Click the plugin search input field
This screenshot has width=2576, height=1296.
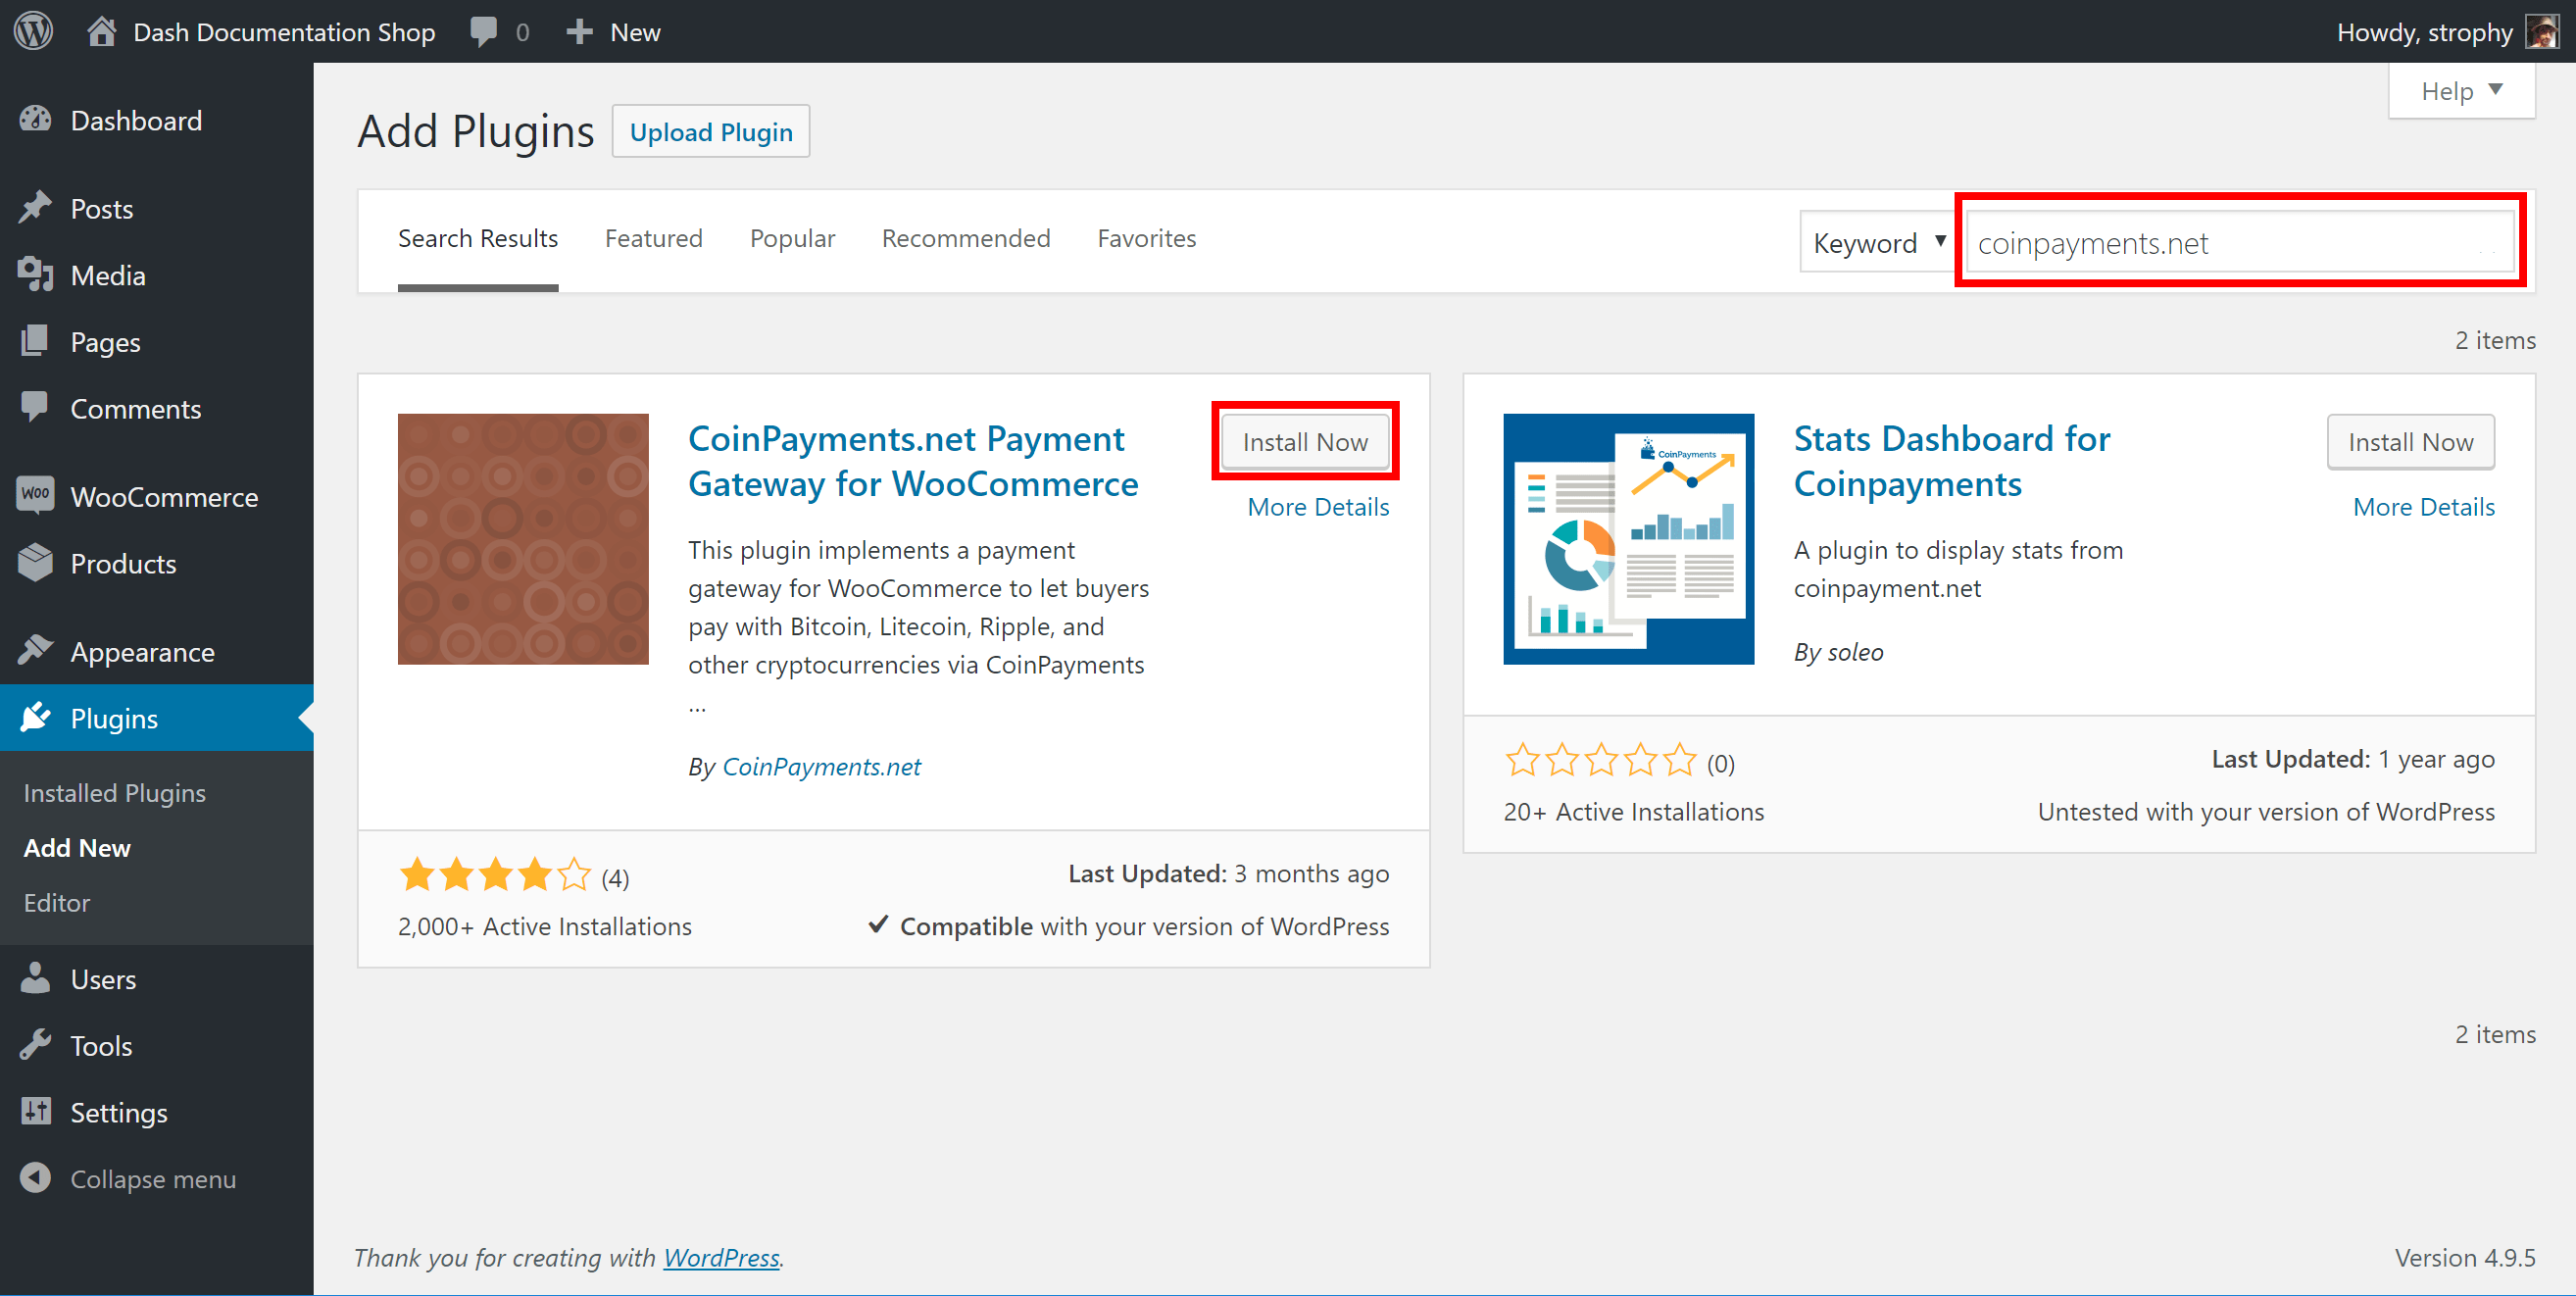(2238, 243)
